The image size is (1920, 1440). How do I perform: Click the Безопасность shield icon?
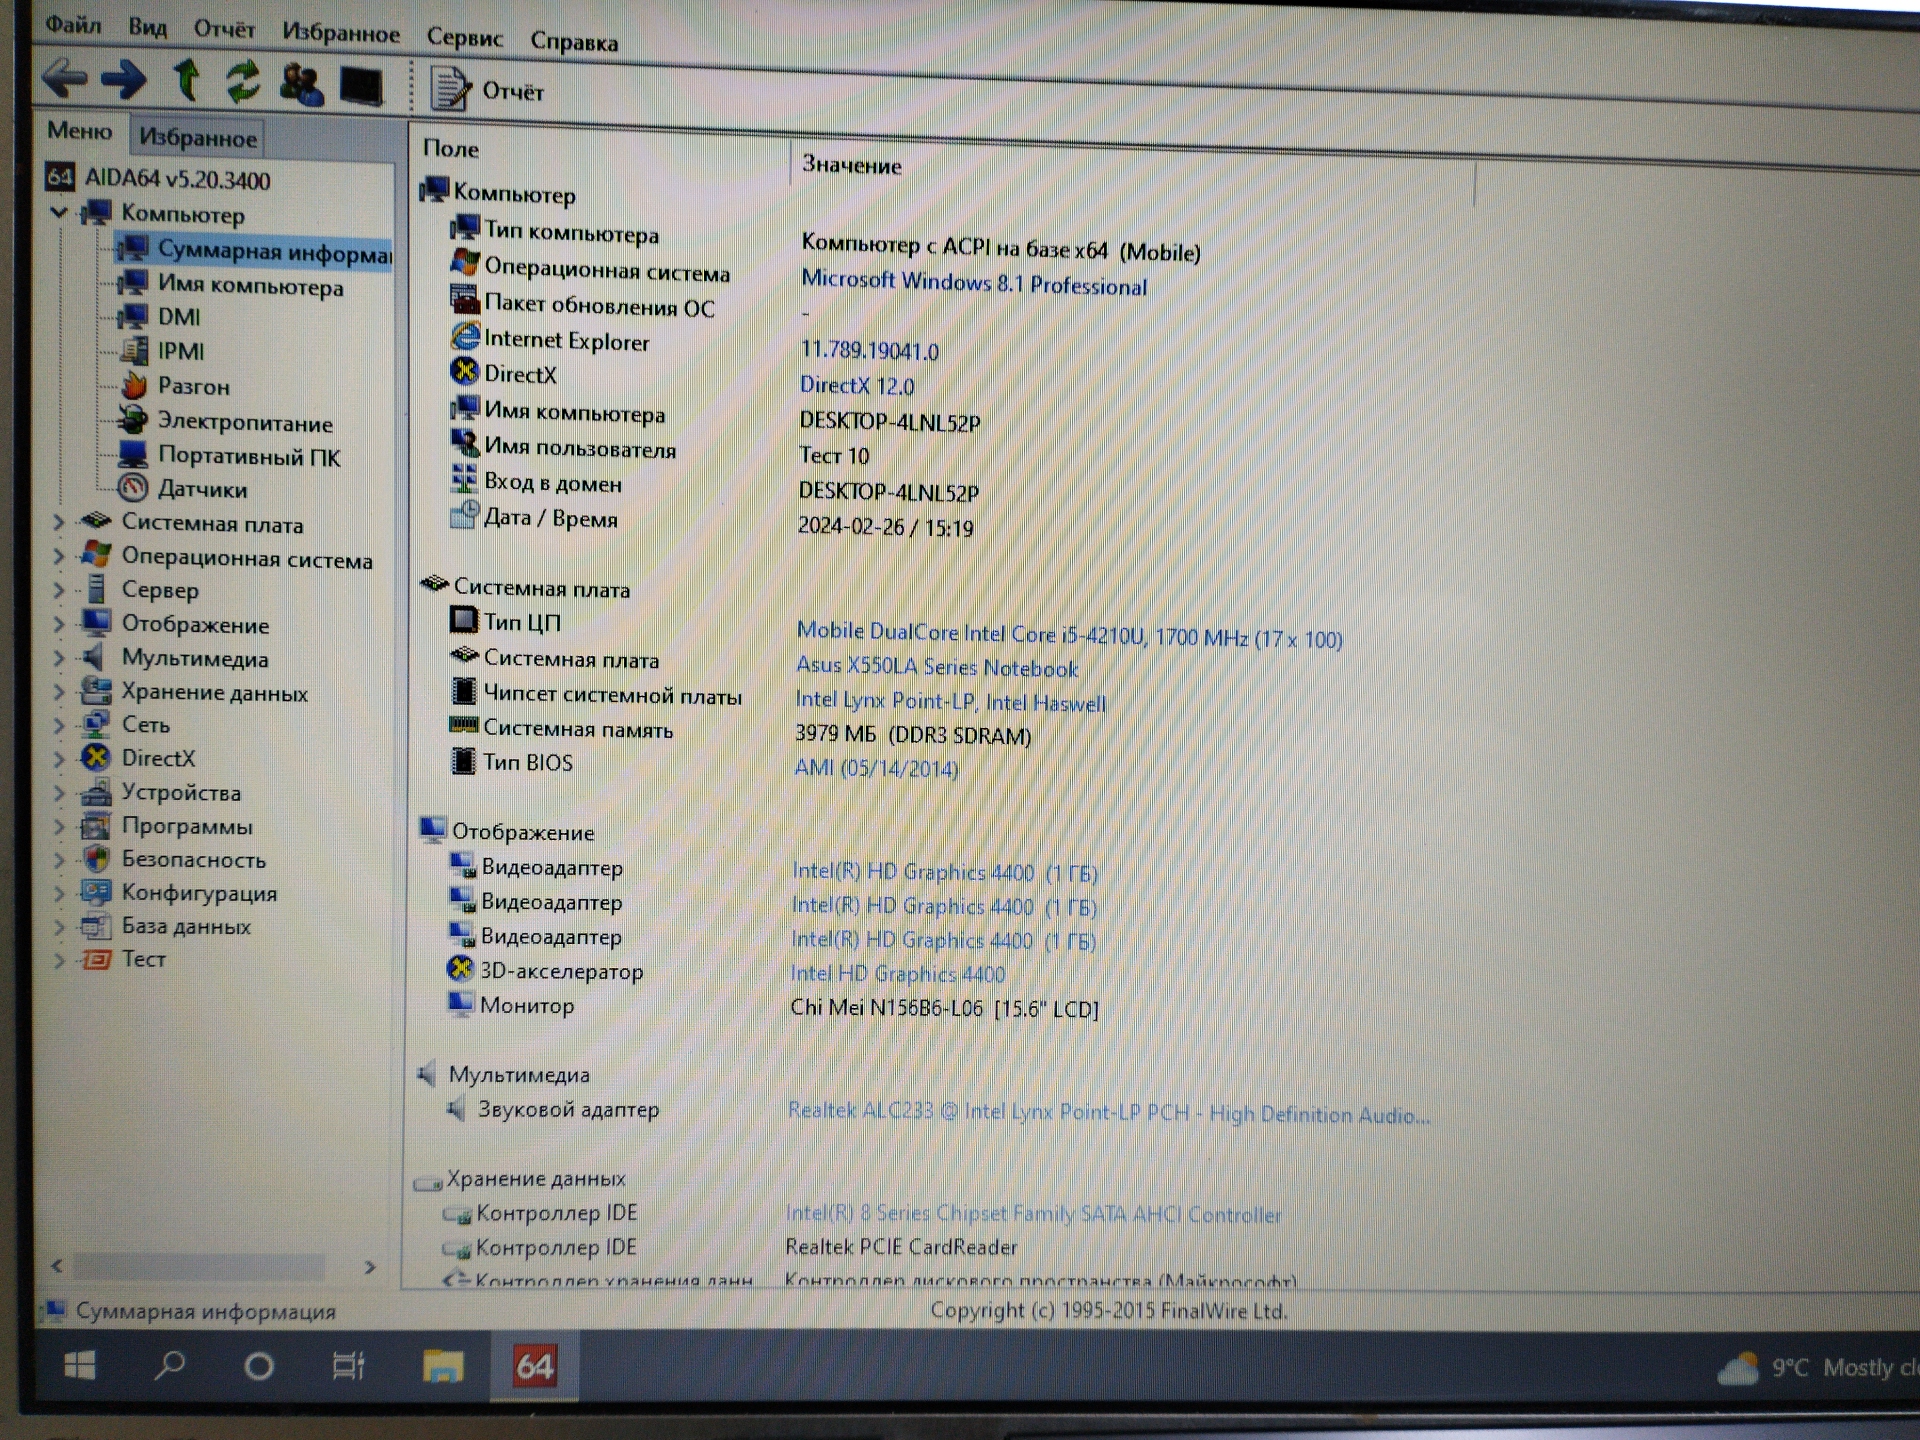pyautogui.click(x=96, y=859)
